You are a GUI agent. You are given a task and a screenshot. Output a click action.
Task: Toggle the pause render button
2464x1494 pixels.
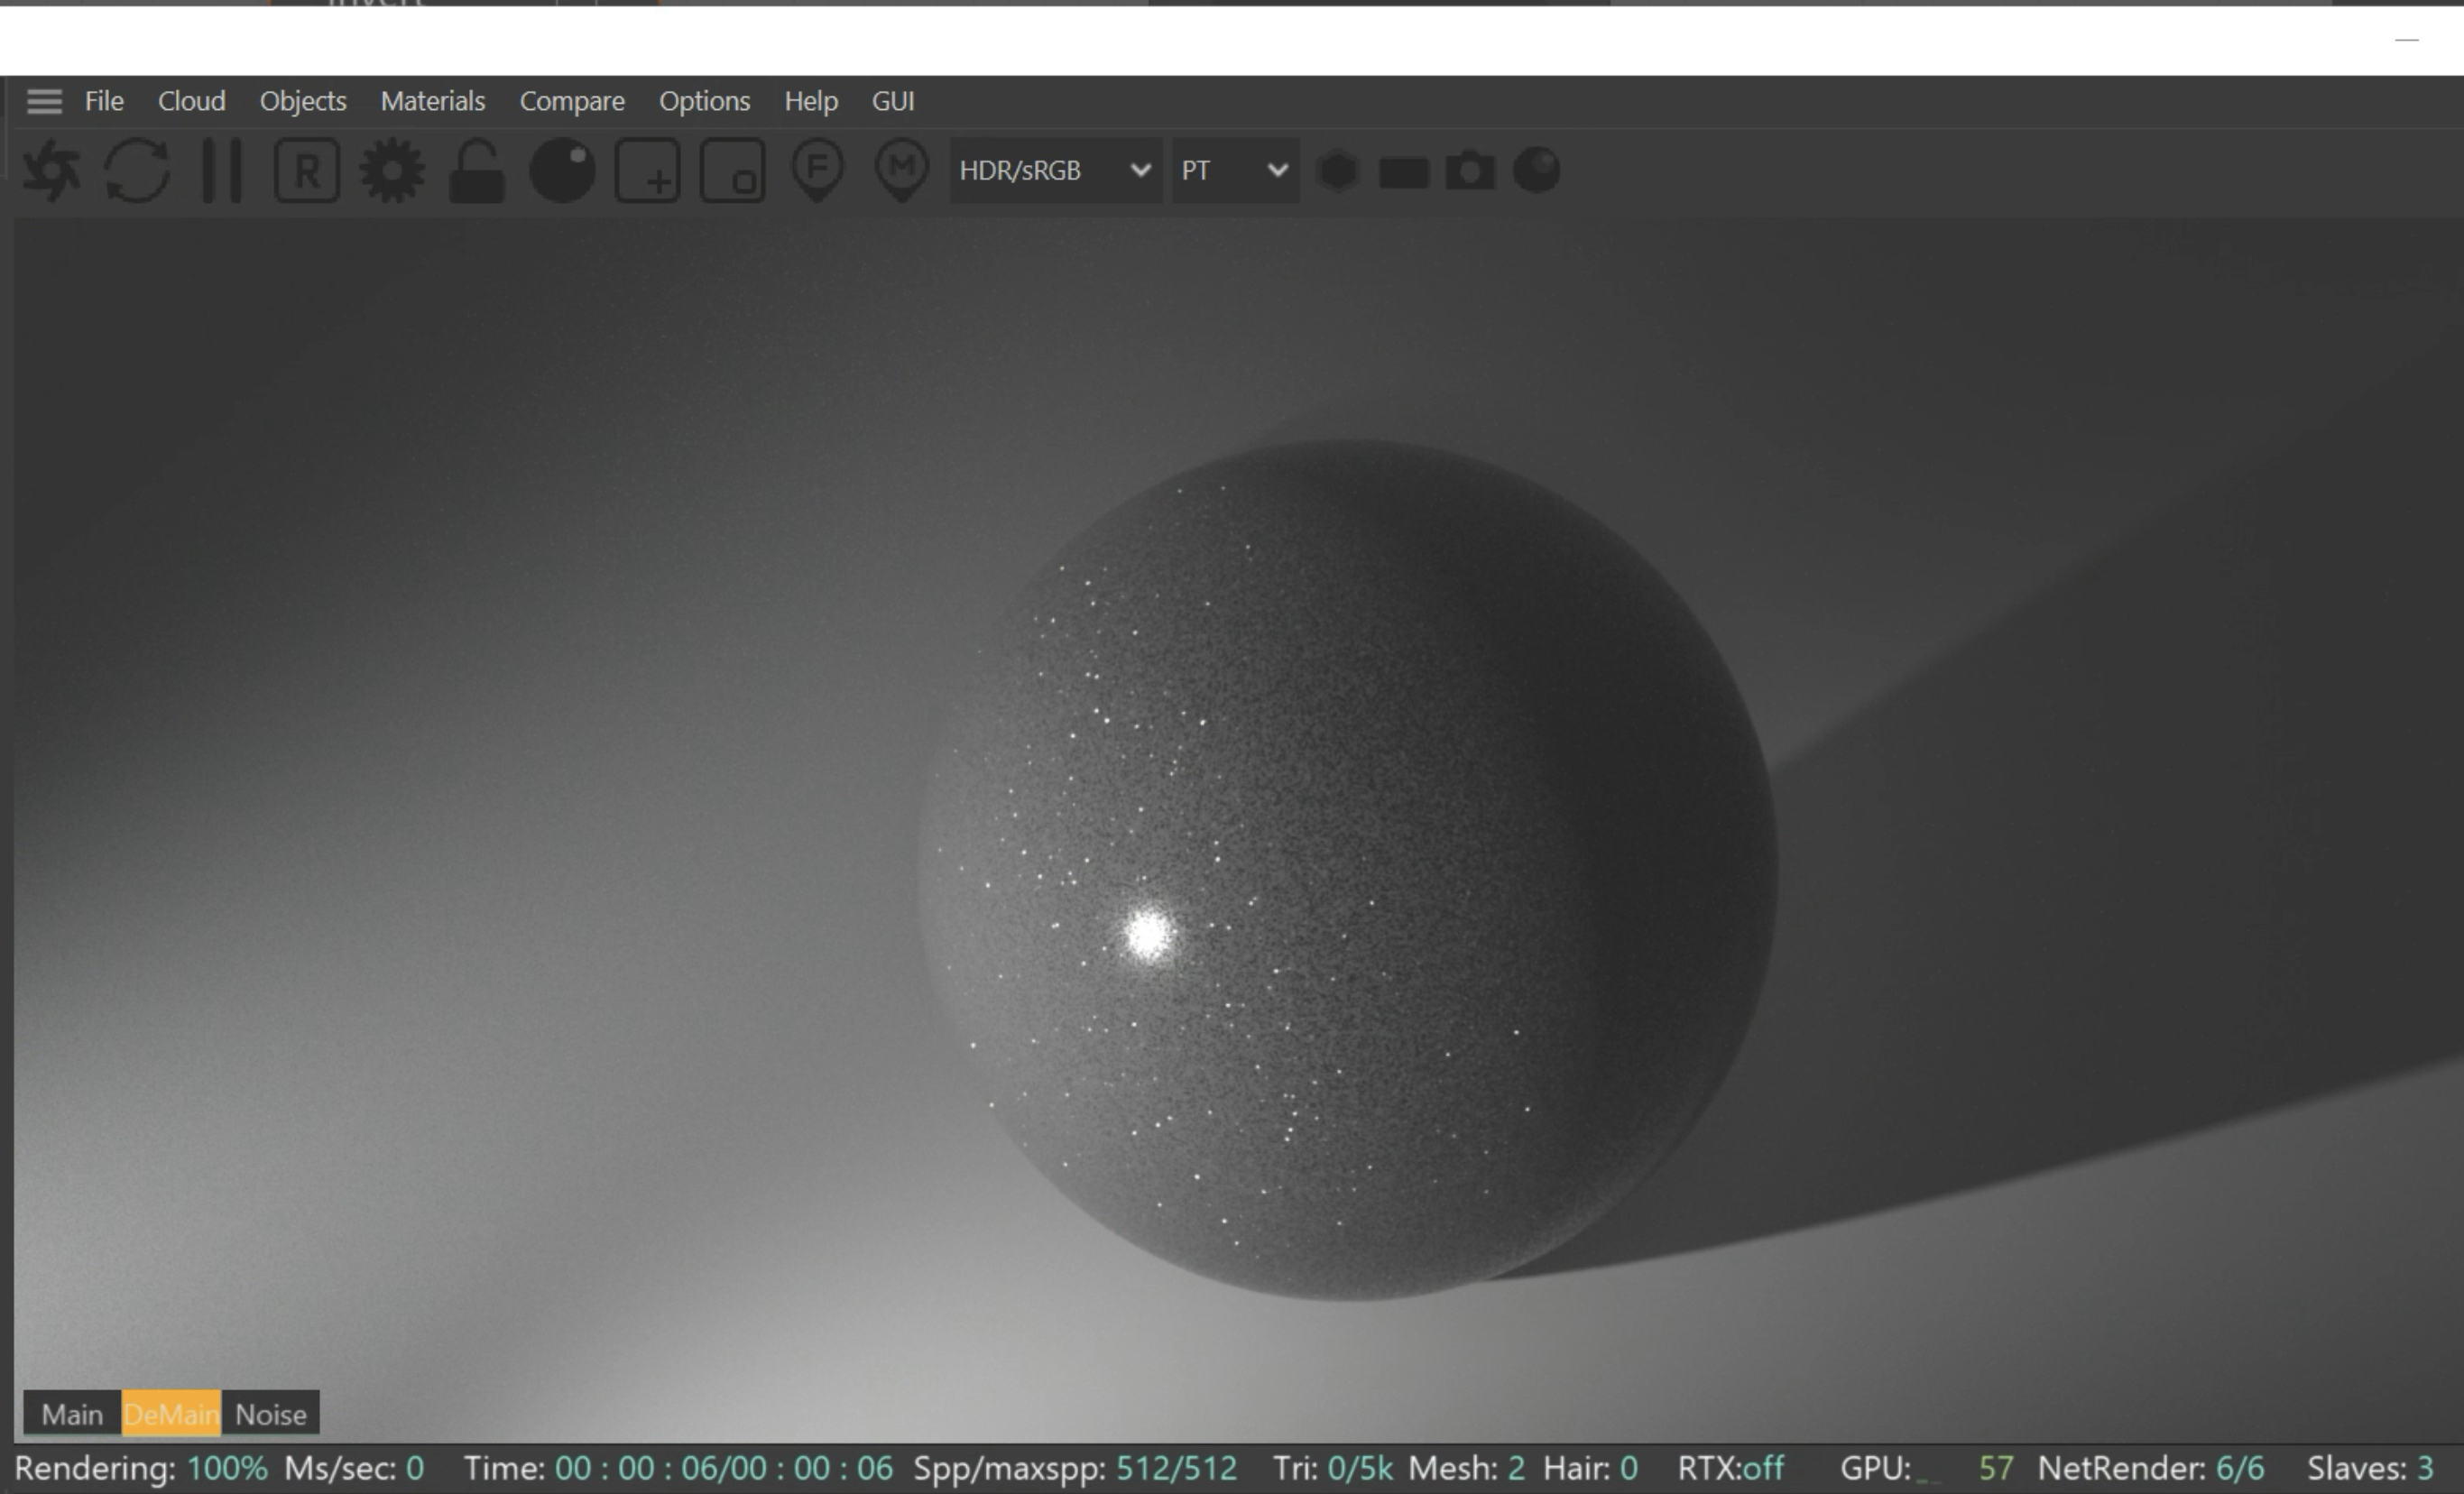point(222,171)
